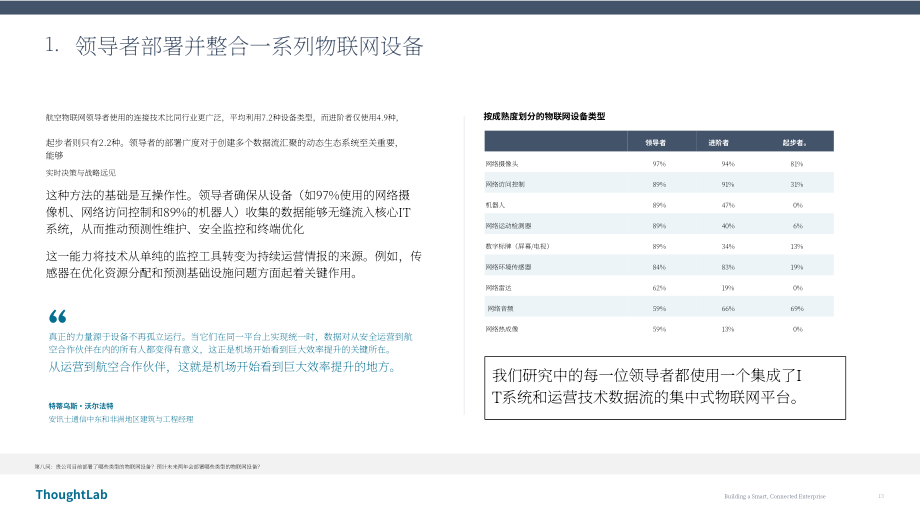This screenshot has width=920, height=518.
Task: Click the line "实时决策与战略远见"
Action: tap(80, 172)
